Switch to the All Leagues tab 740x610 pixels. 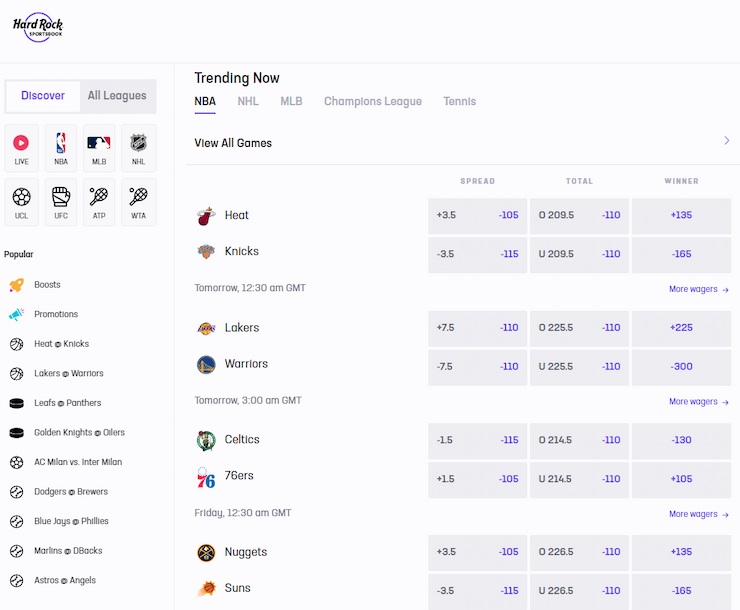117,96
